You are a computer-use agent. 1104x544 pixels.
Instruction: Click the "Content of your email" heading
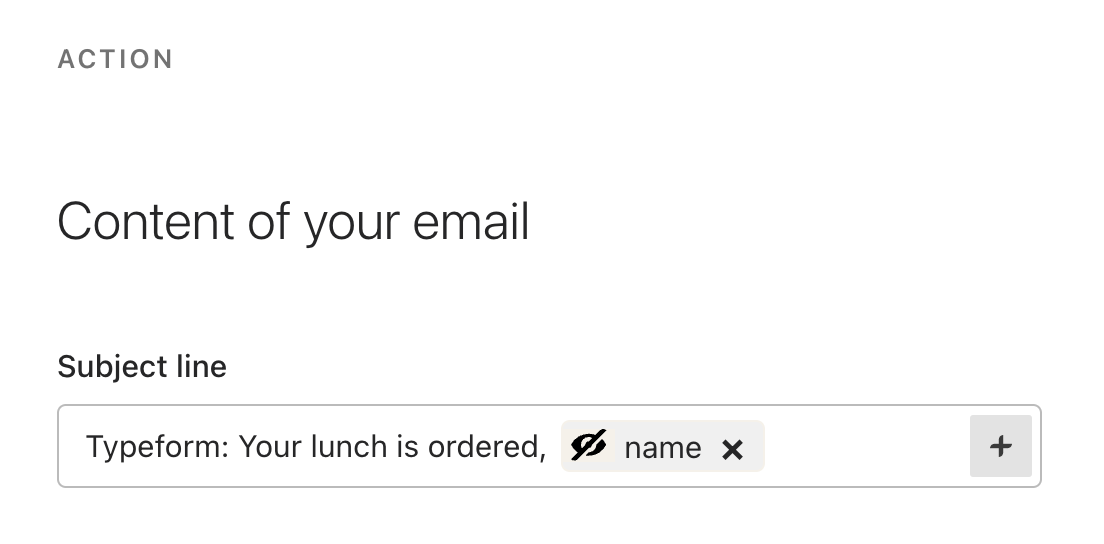[293, 222]
